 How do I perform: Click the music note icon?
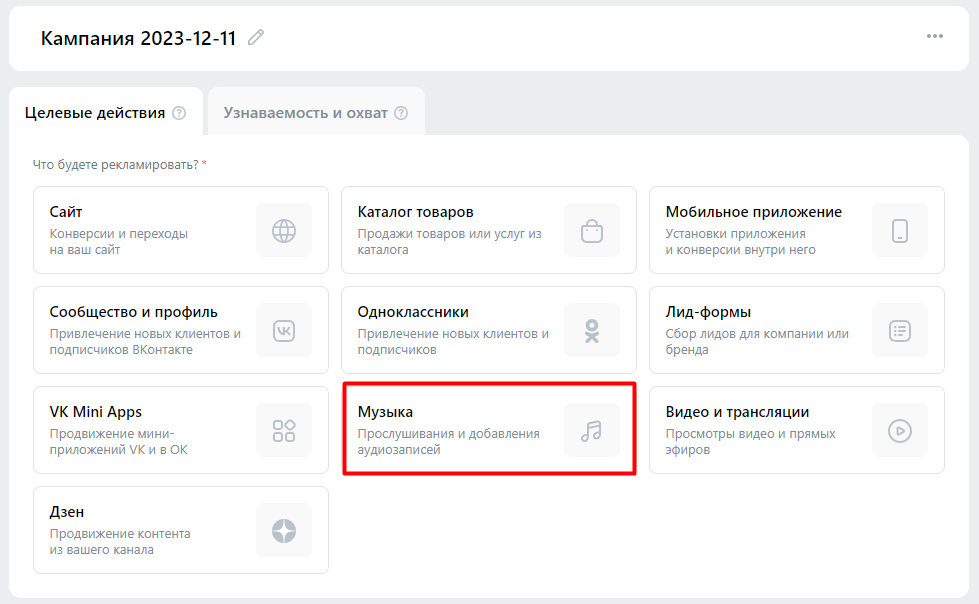592,431
